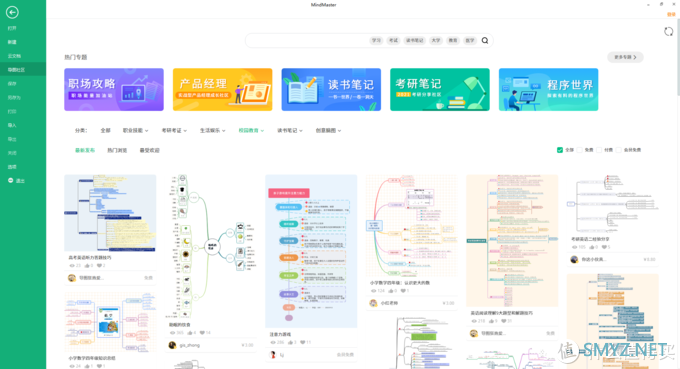Switch to the 最新发布 sort tab
Image resolution: width=680 pixels, height=369 pixels.
(85, 150)
